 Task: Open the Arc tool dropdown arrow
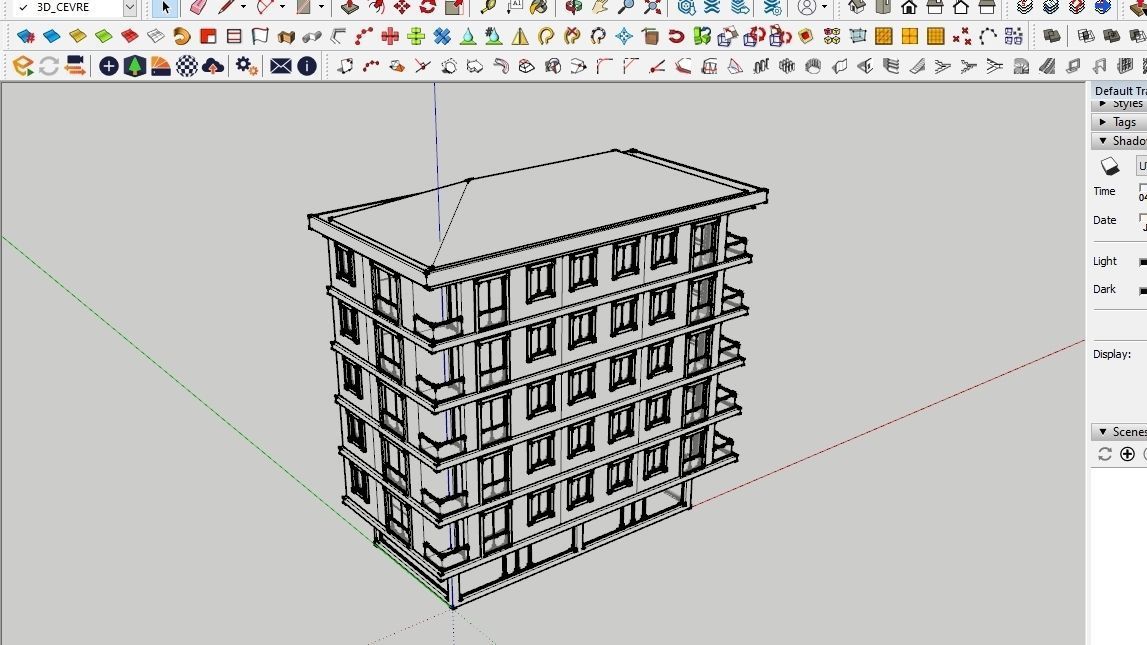click(282, 7)
